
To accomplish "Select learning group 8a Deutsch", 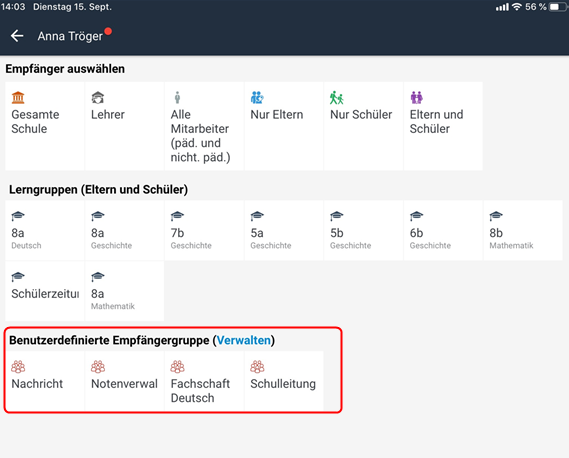I will [45, 230].
